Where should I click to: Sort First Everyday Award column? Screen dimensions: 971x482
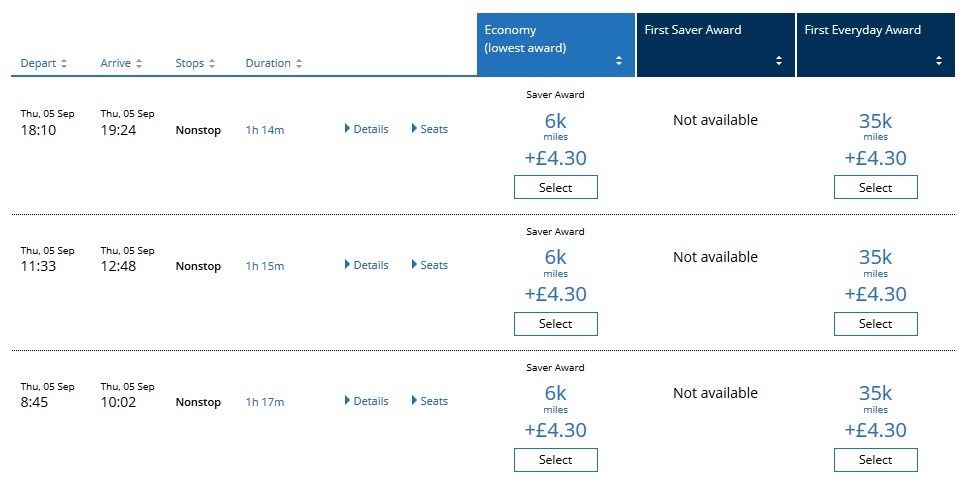(x=939, y=61)
